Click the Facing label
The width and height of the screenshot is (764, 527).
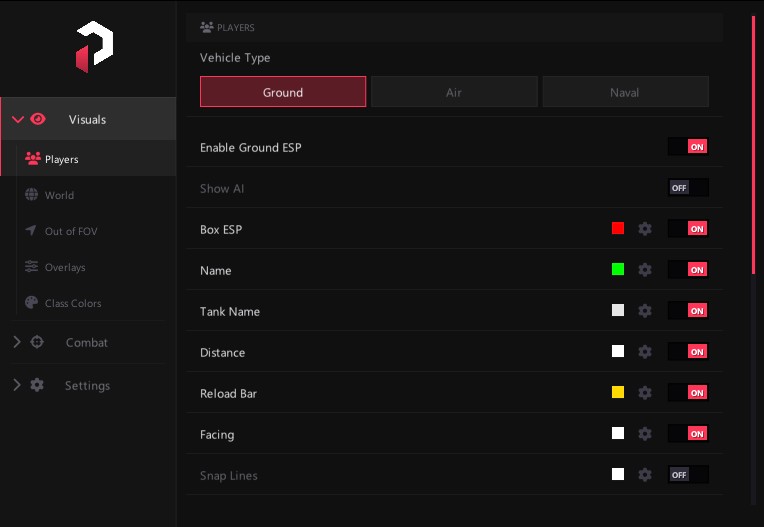coord(217,434)
